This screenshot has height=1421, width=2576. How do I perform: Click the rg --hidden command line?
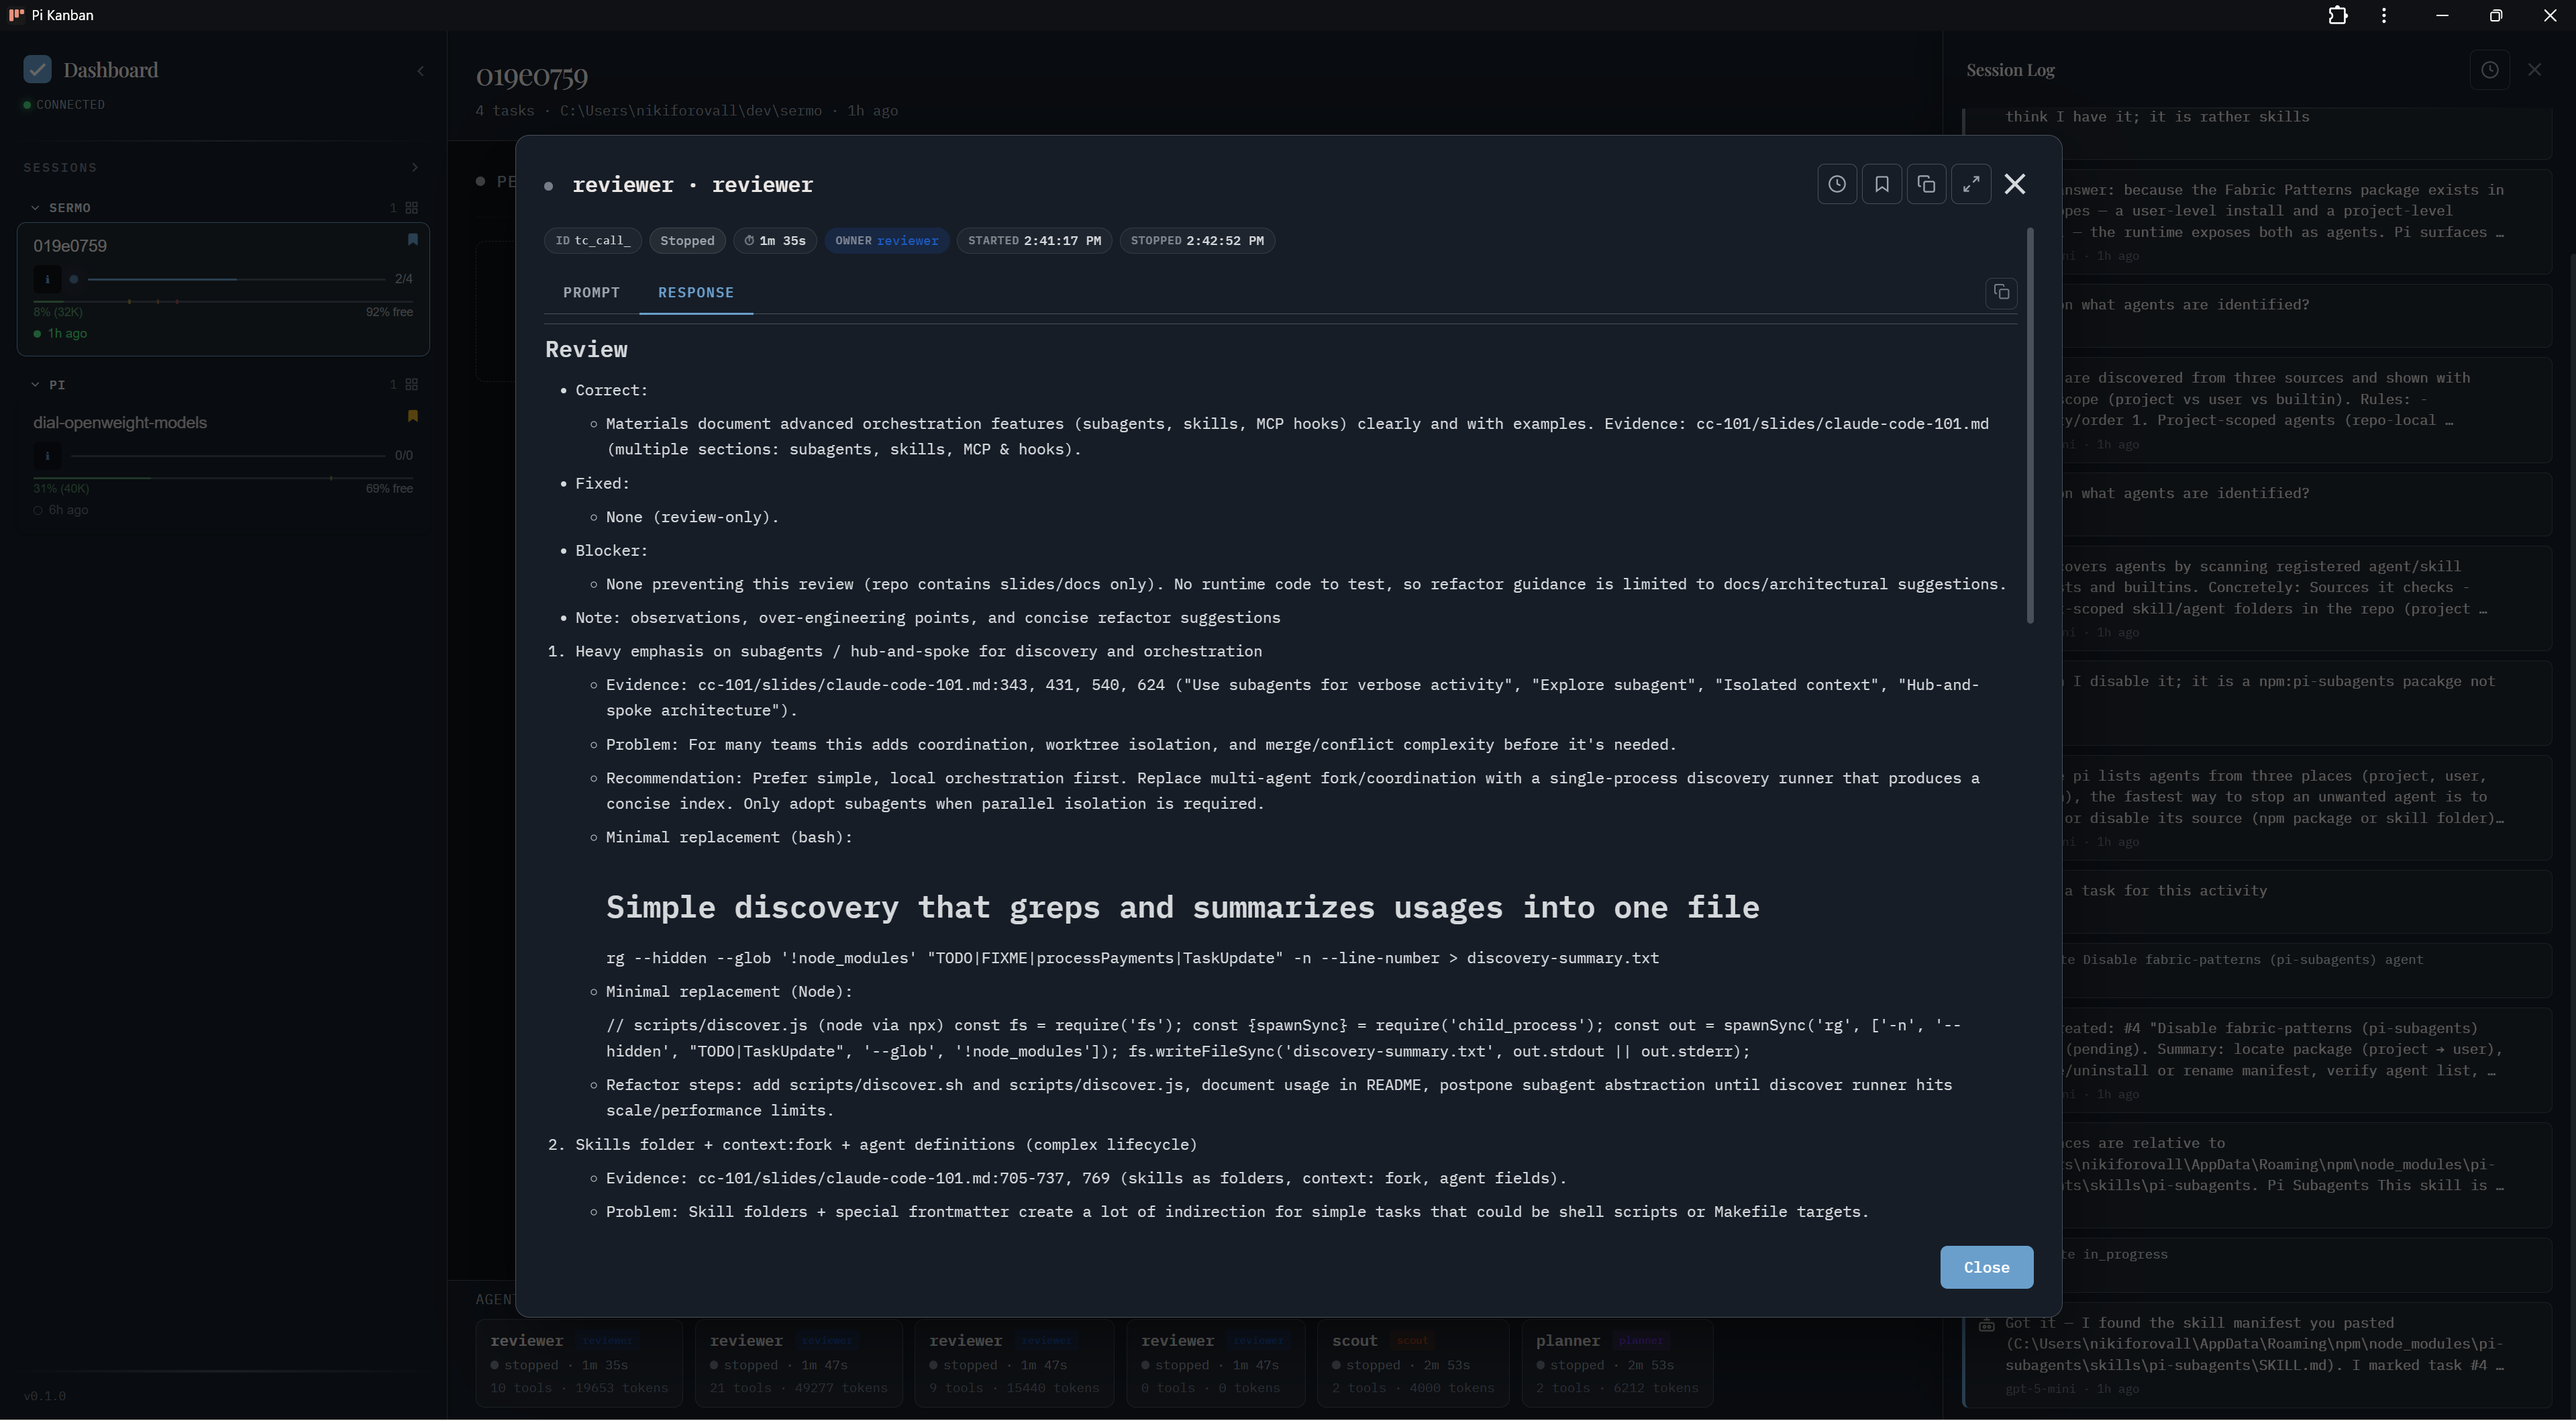[1132, 959]
